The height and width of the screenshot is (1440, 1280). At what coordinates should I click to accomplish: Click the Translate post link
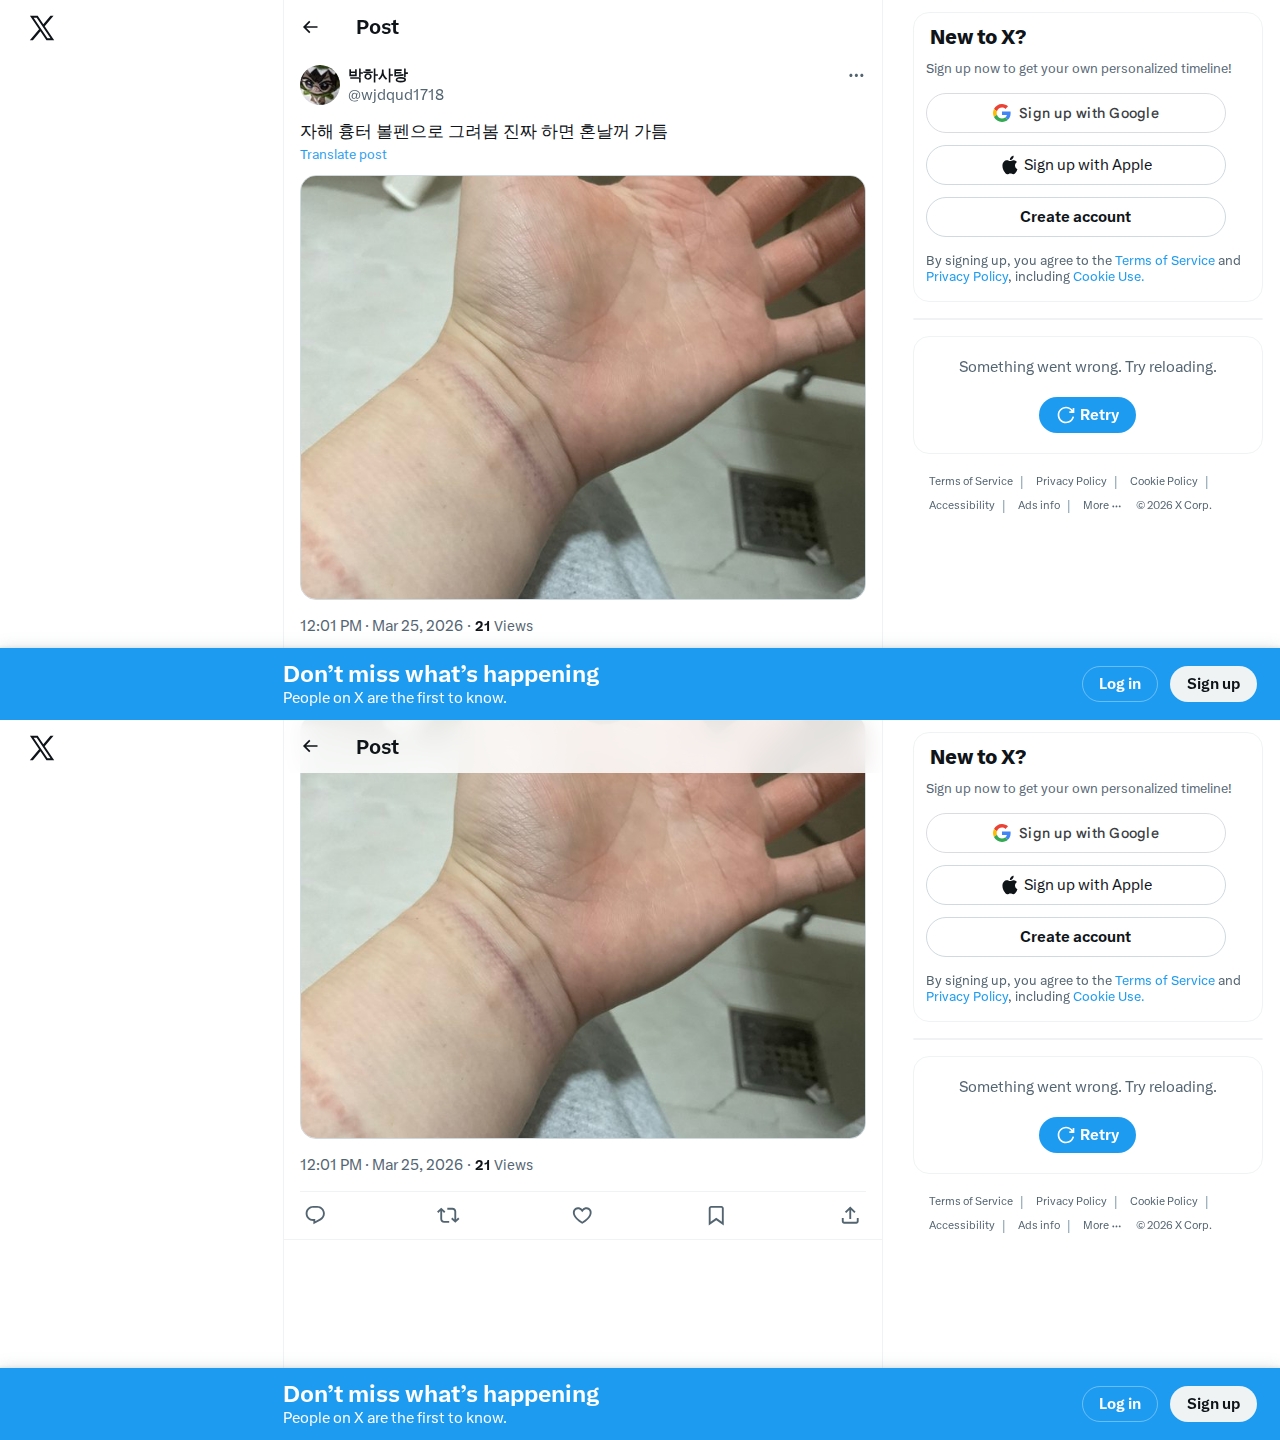(343, 154)
